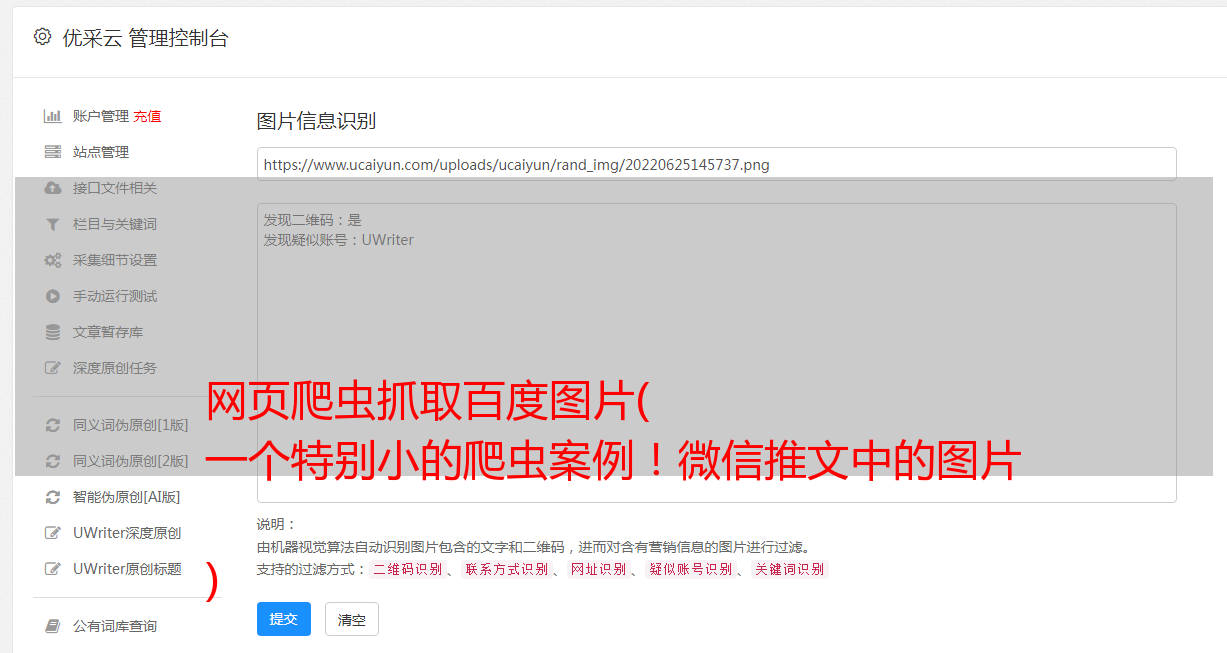
Task: Click the gears icon beside 采集细节设置
Action: click(53, 260)
